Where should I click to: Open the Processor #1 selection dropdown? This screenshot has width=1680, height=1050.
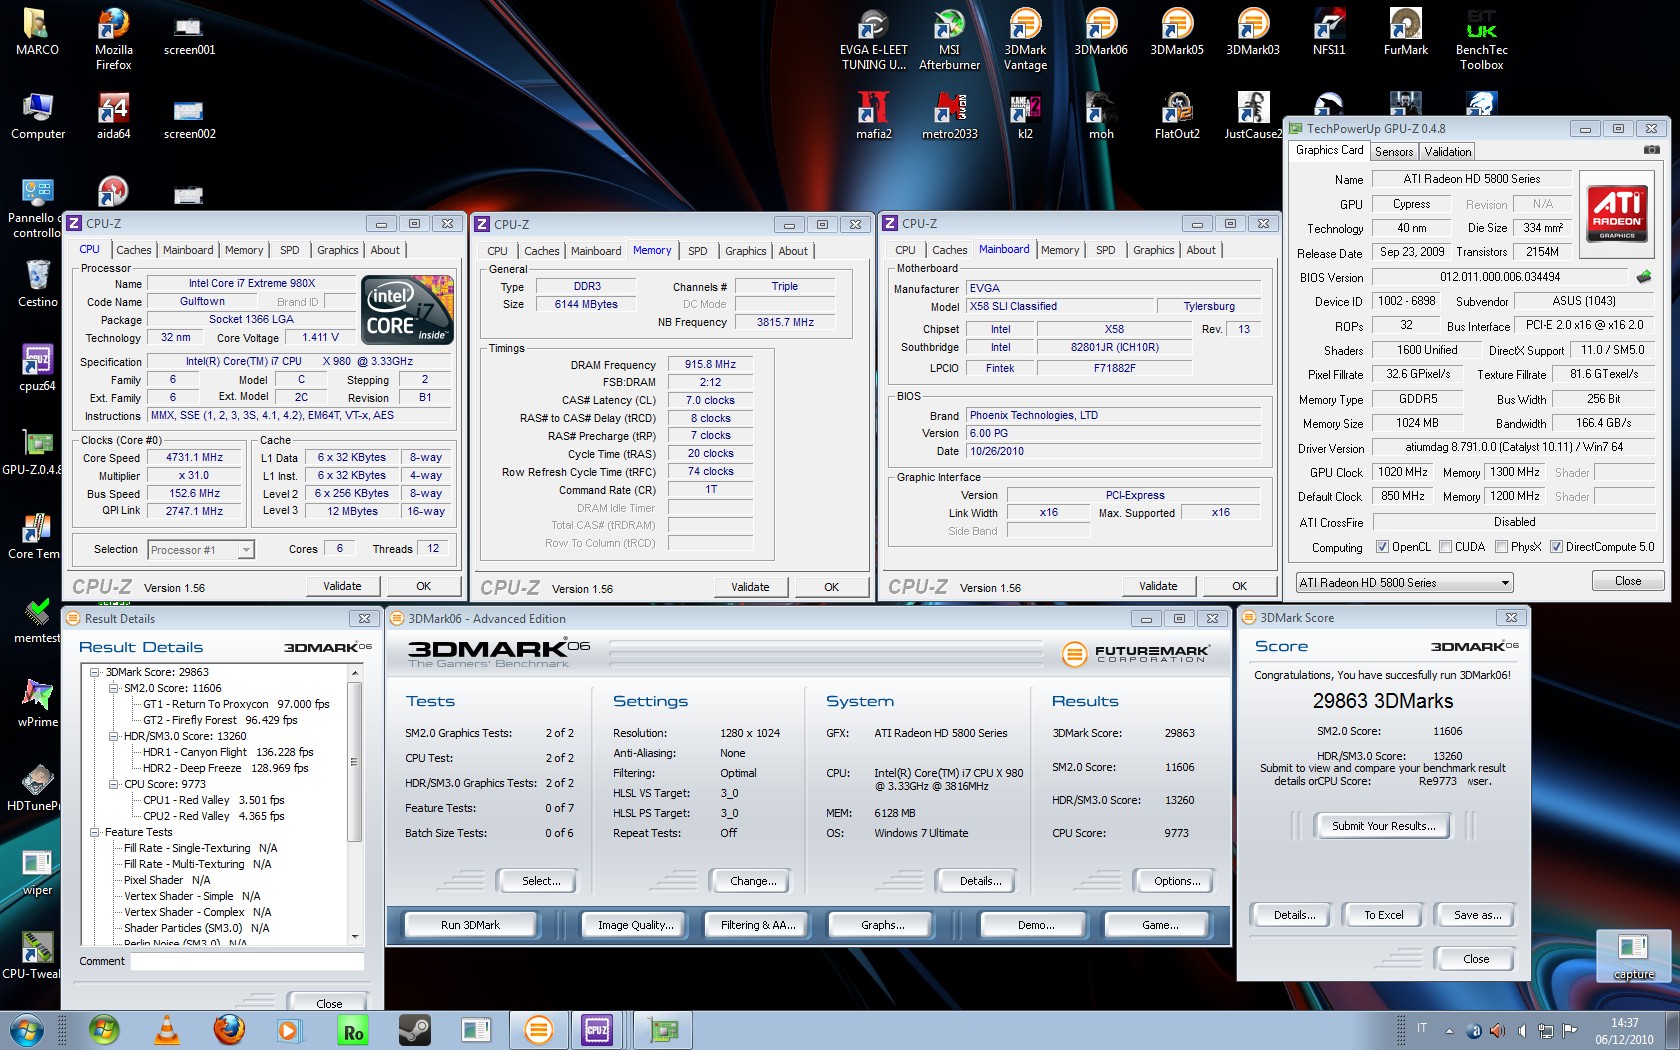[x=201, y=550]
